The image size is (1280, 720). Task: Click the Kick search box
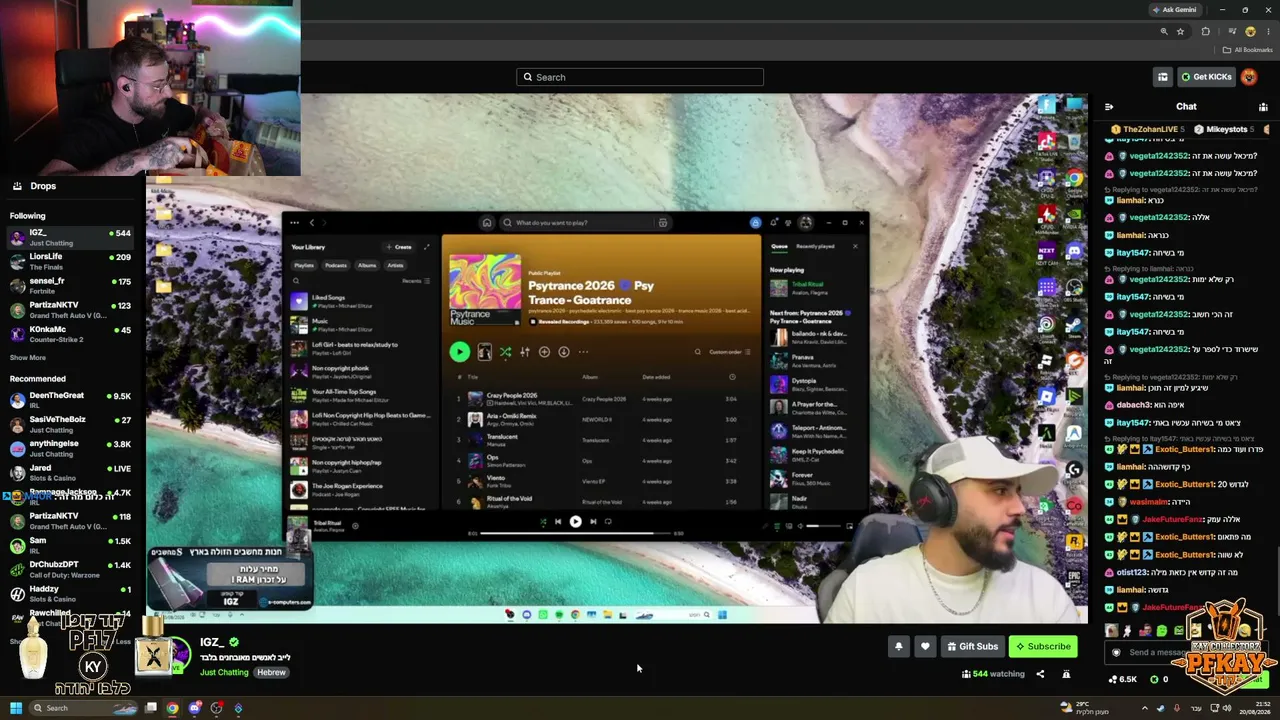(640, 77)
